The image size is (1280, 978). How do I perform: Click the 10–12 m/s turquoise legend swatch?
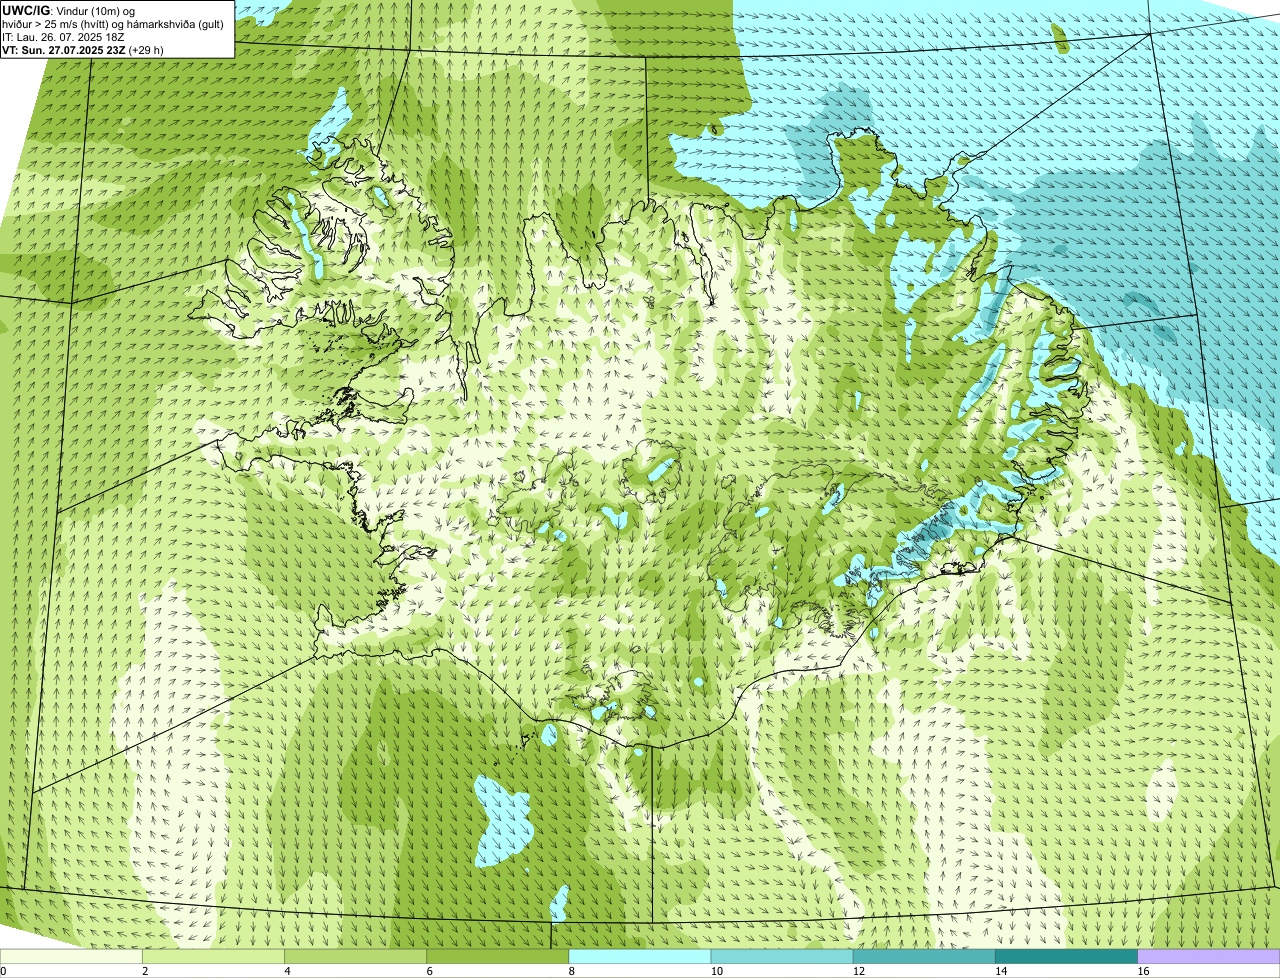(782, 956)
